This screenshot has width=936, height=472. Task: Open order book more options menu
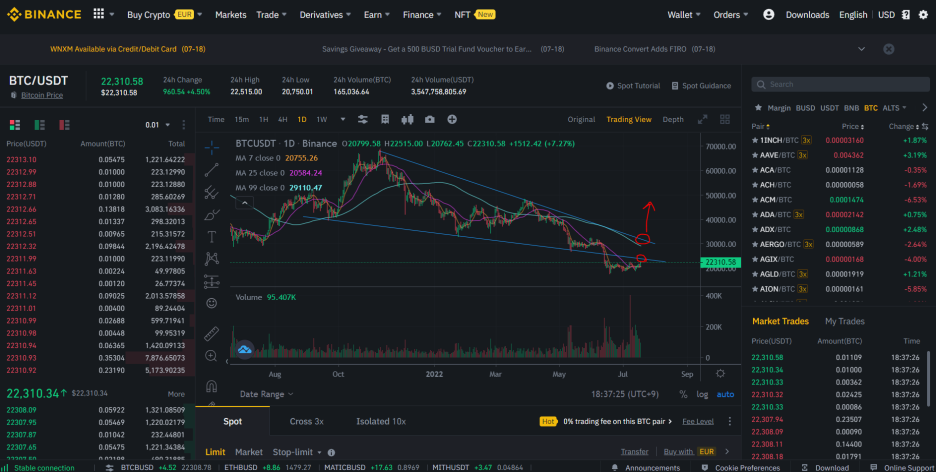pos(184,125)
